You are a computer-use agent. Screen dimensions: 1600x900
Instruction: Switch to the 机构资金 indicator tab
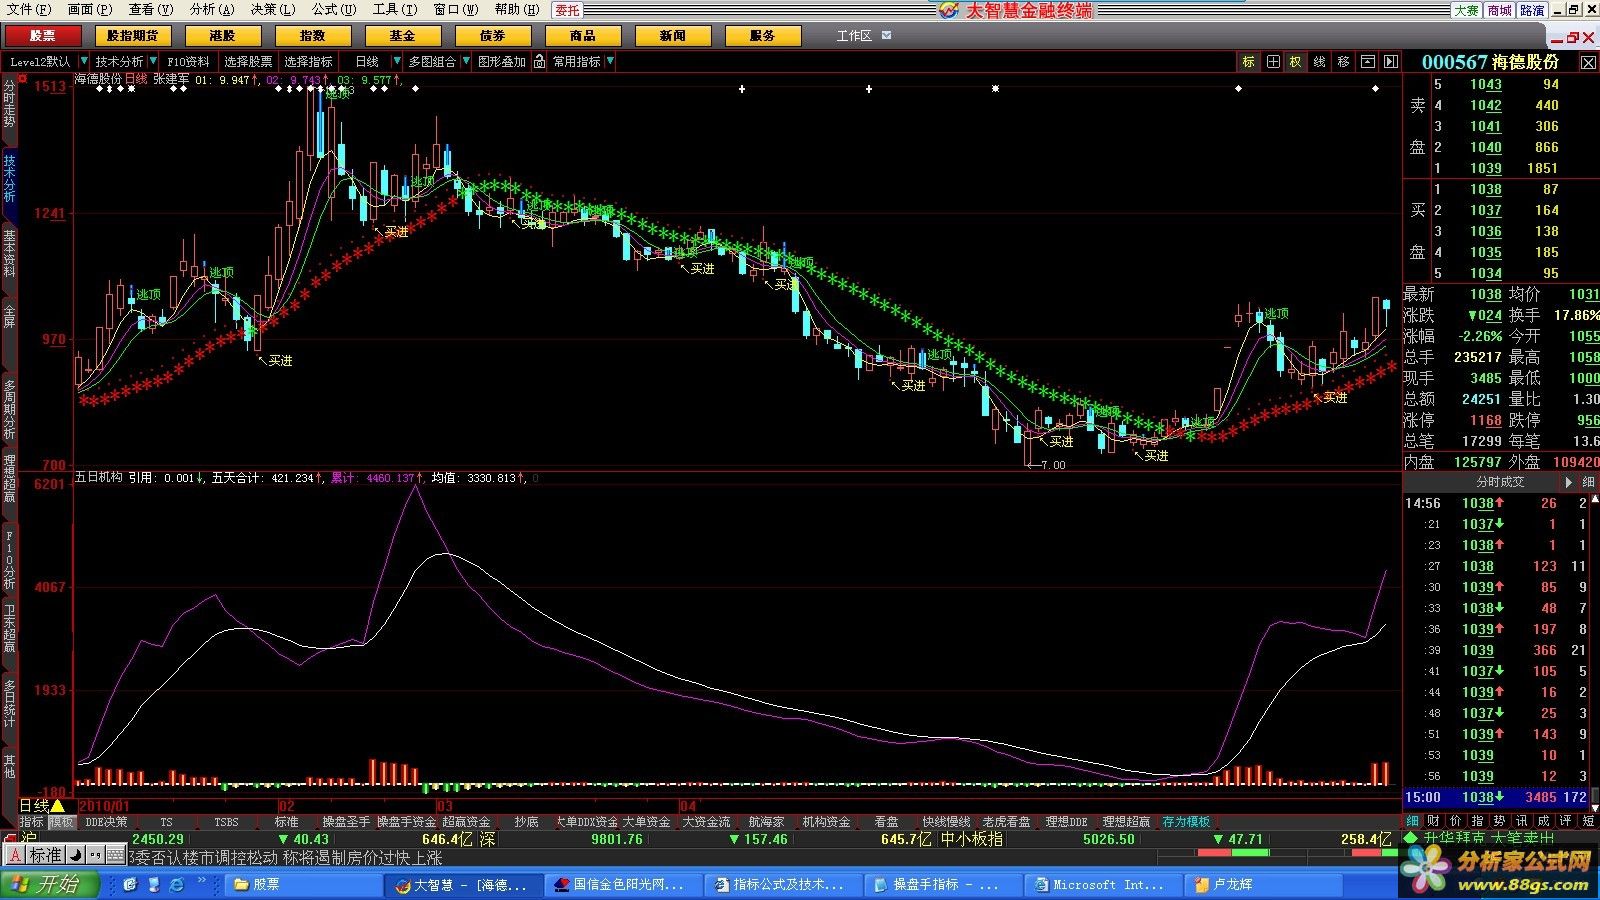click(x=826, y=822)
